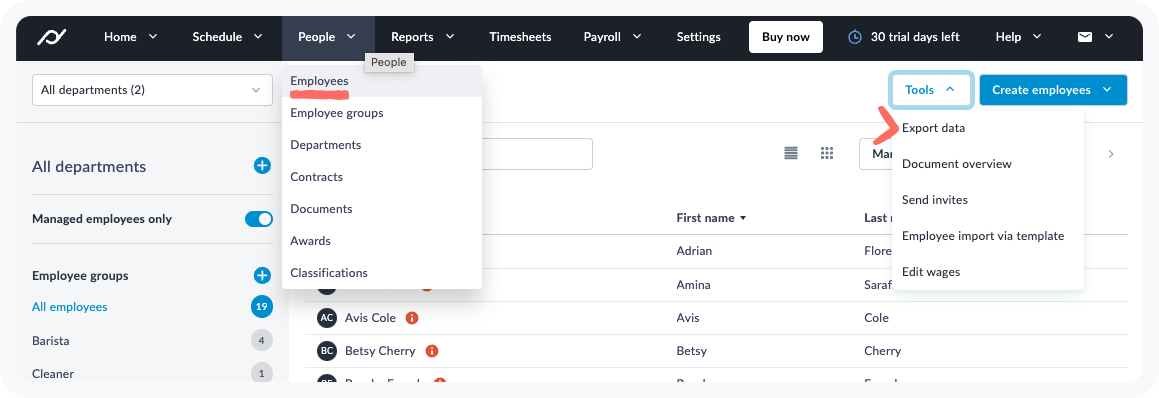Click the 4 count badge for Barista
The width and height of the screenshot is (1159, 398).
262,340
